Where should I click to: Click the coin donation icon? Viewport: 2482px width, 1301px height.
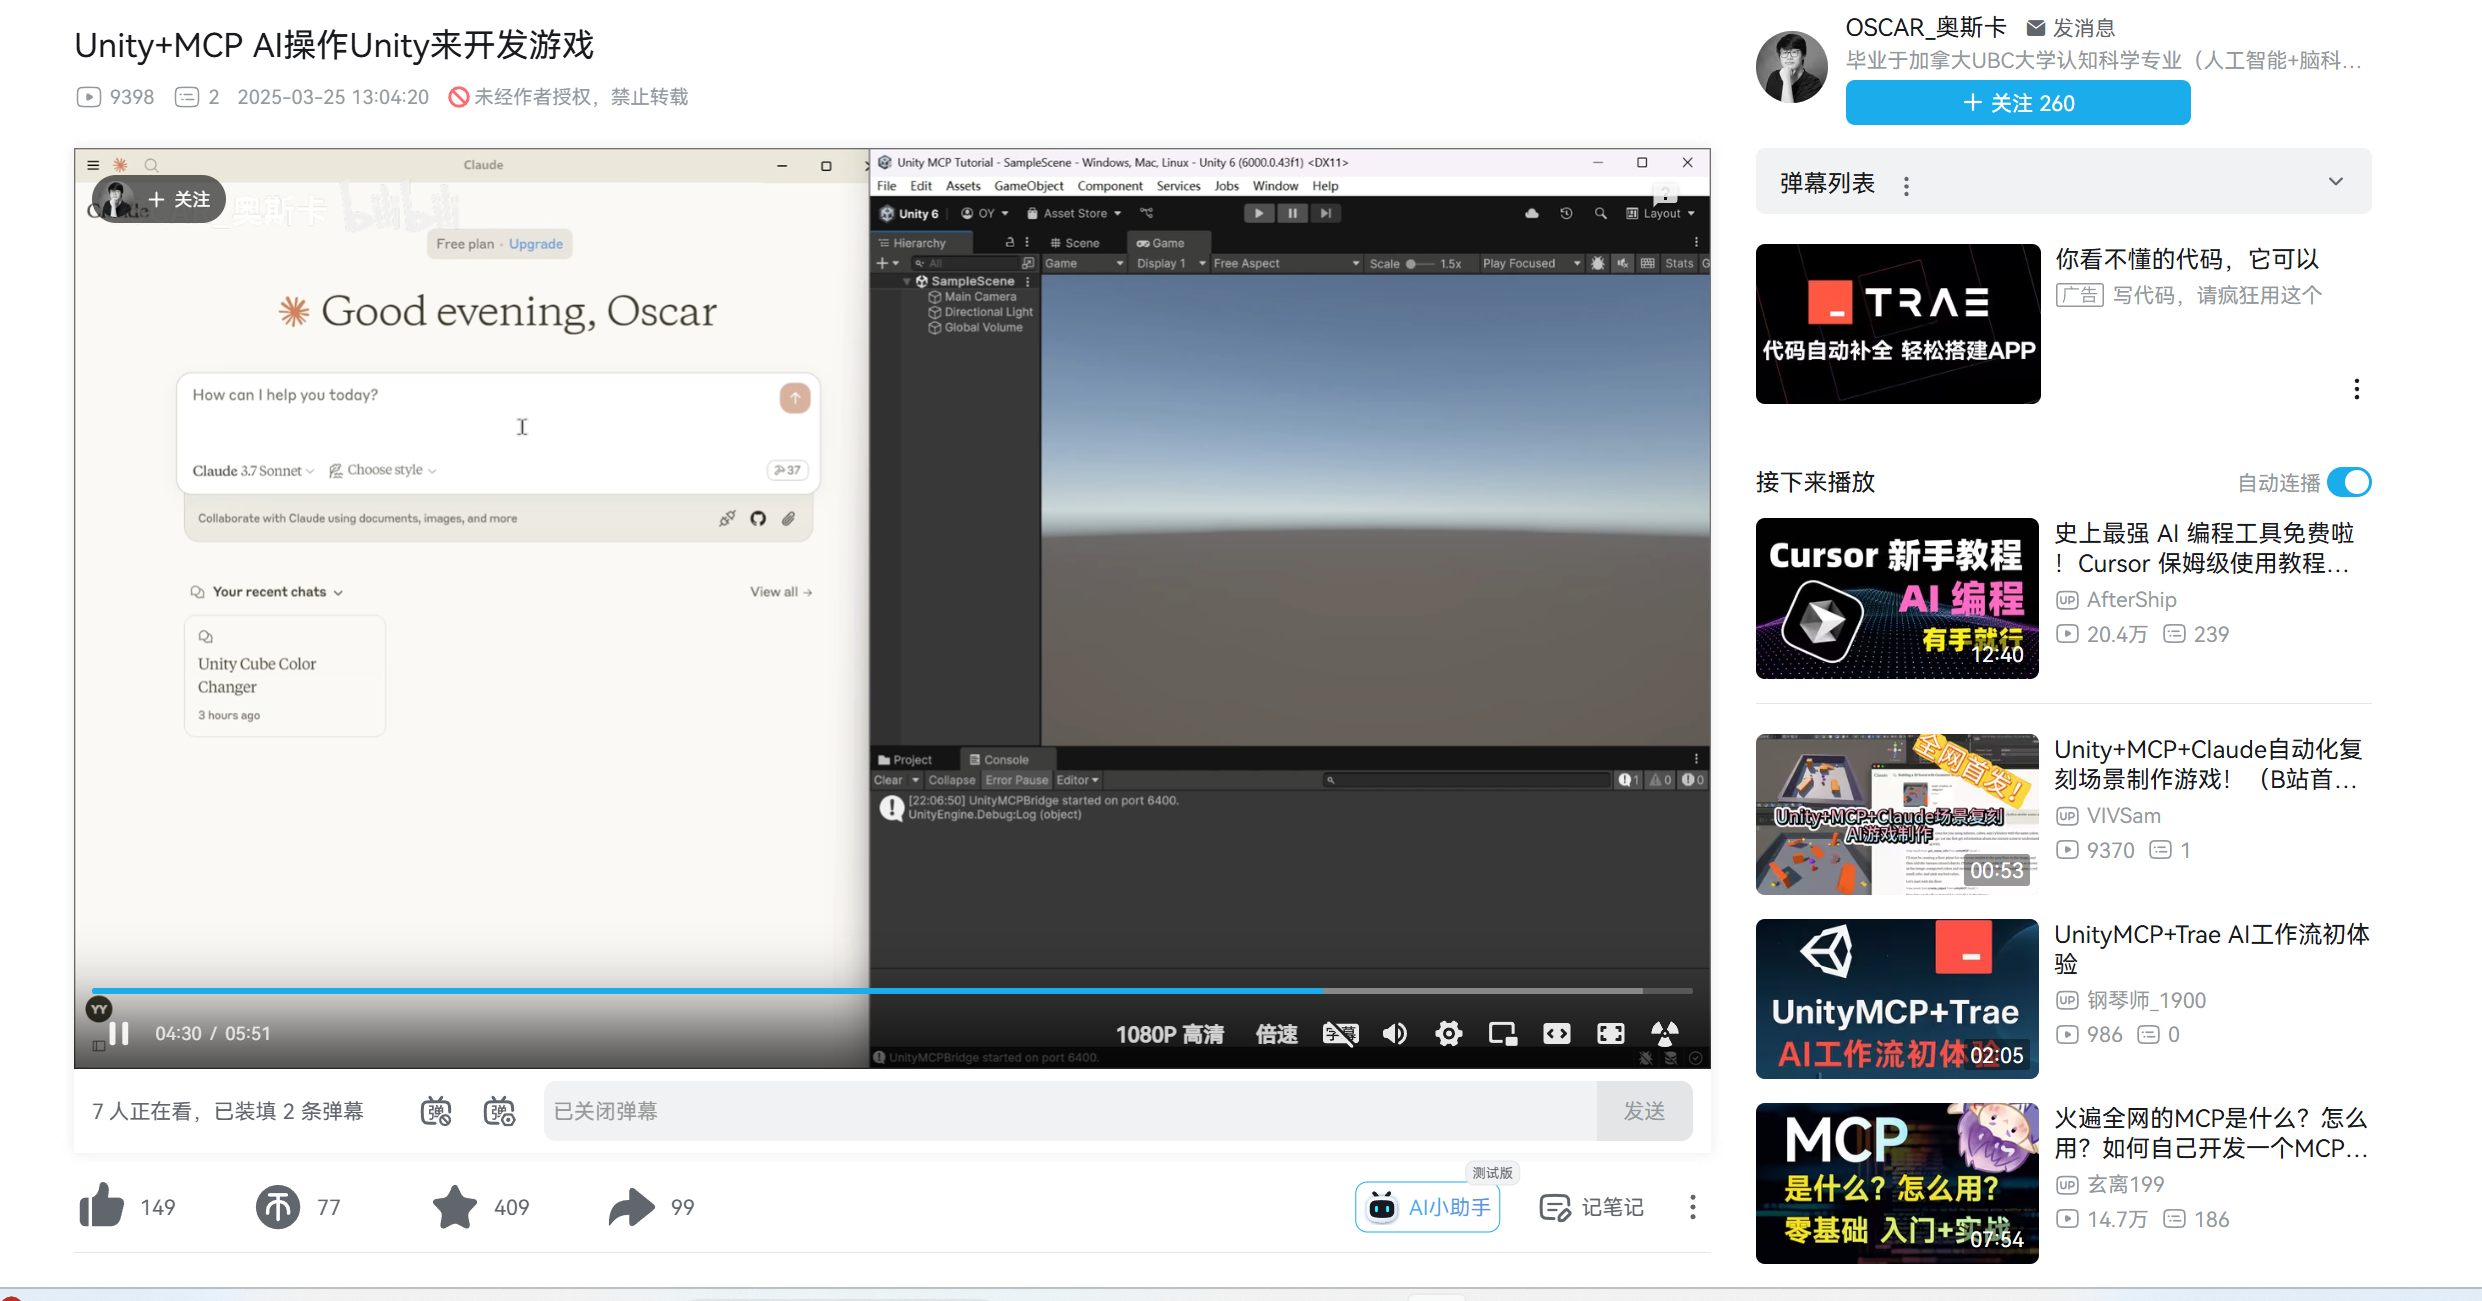(277, 1206)
